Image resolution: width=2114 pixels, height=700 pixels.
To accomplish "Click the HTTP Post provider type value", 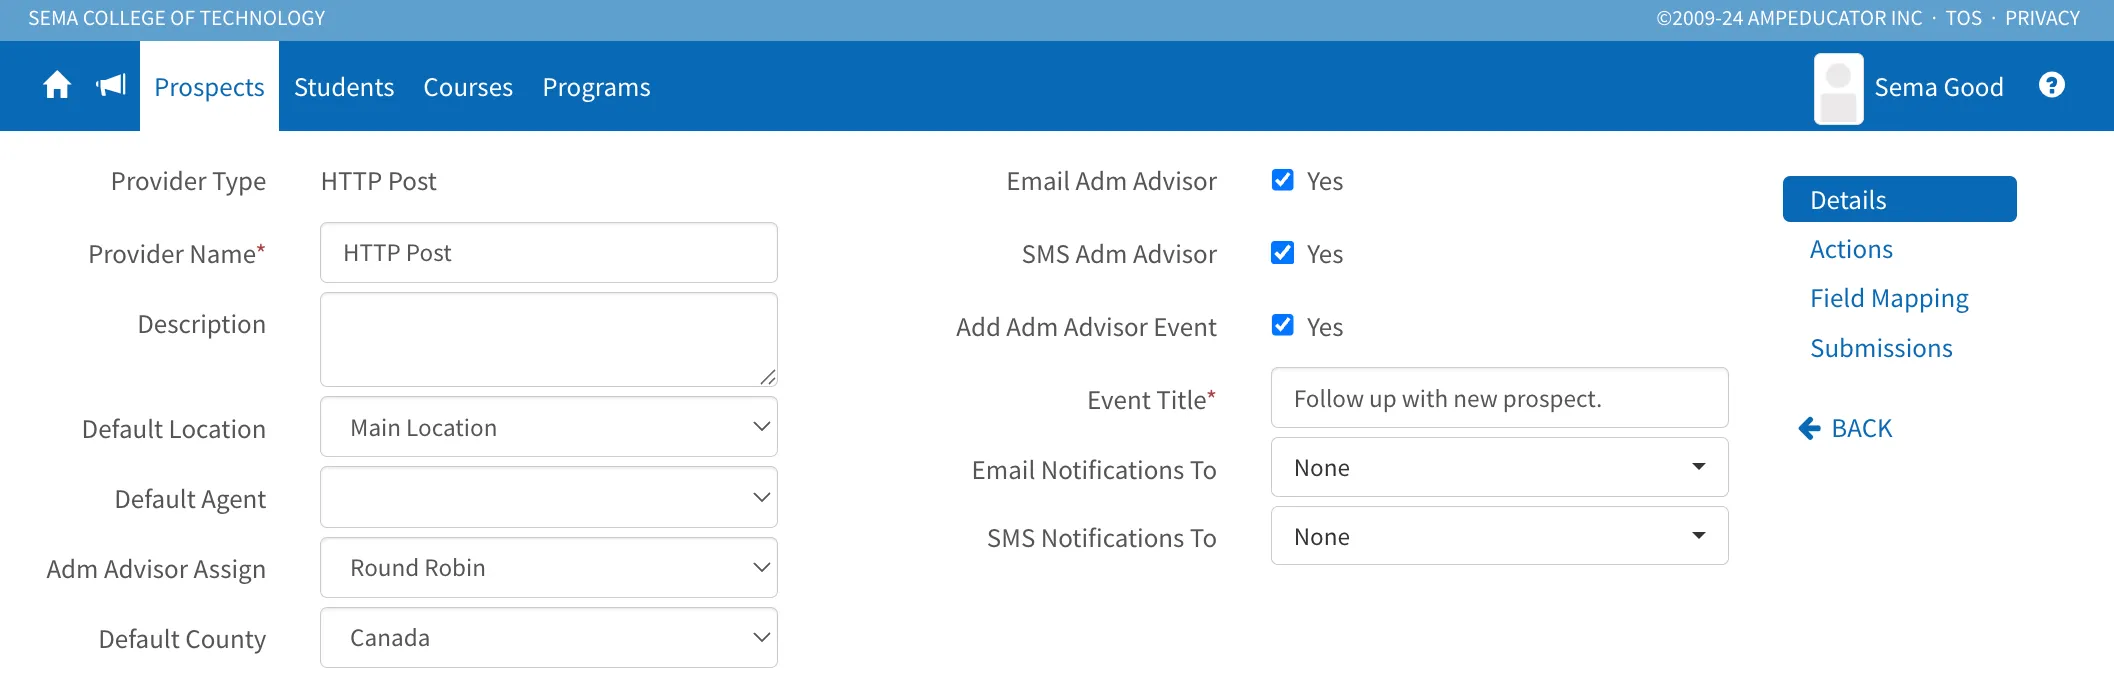I will point(378,181).
